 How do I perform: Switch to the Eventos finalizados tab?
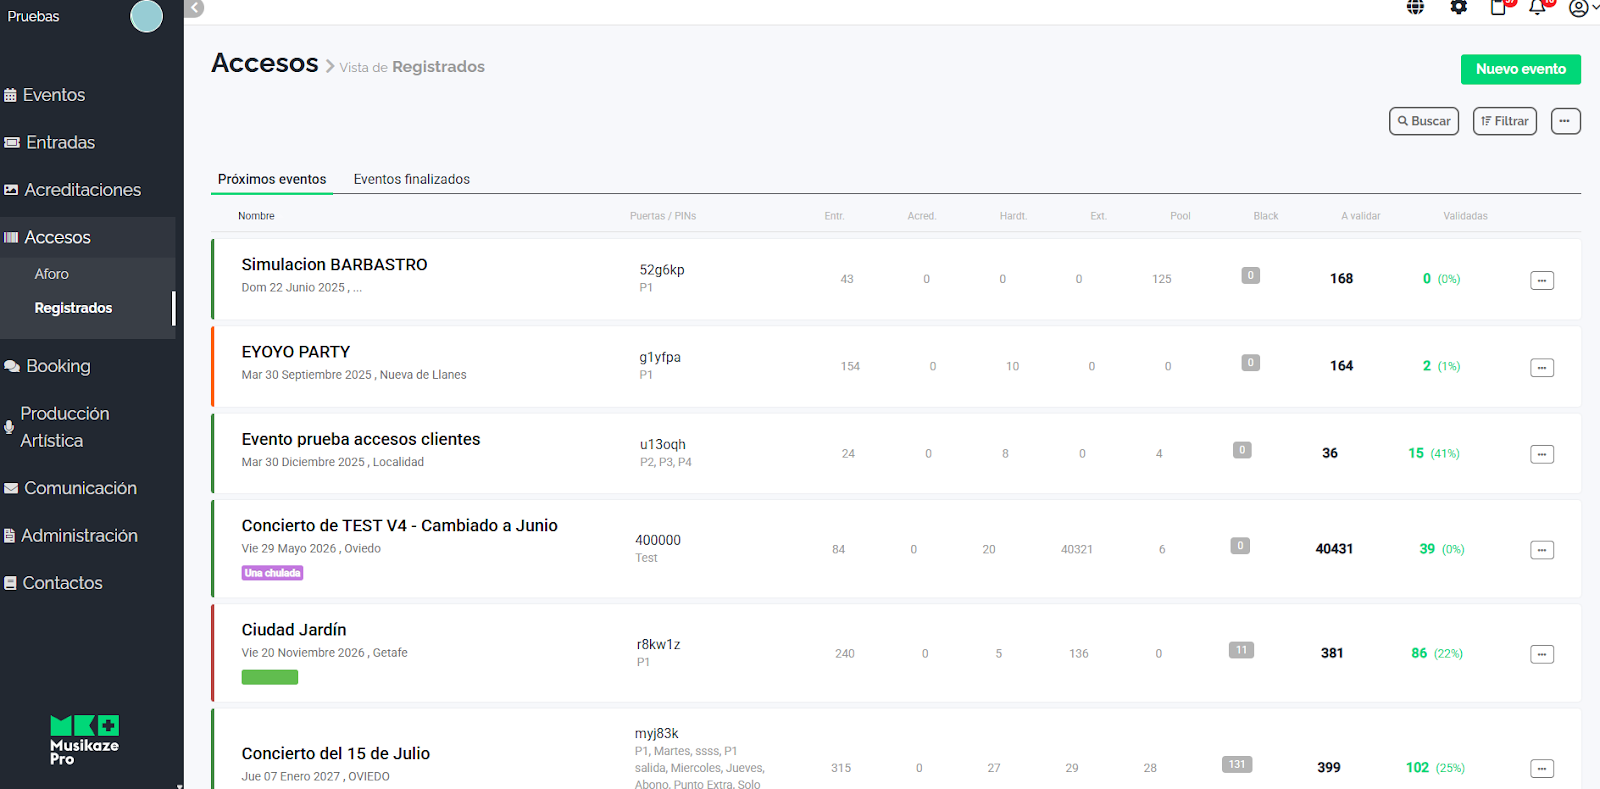tap(411, 180)
